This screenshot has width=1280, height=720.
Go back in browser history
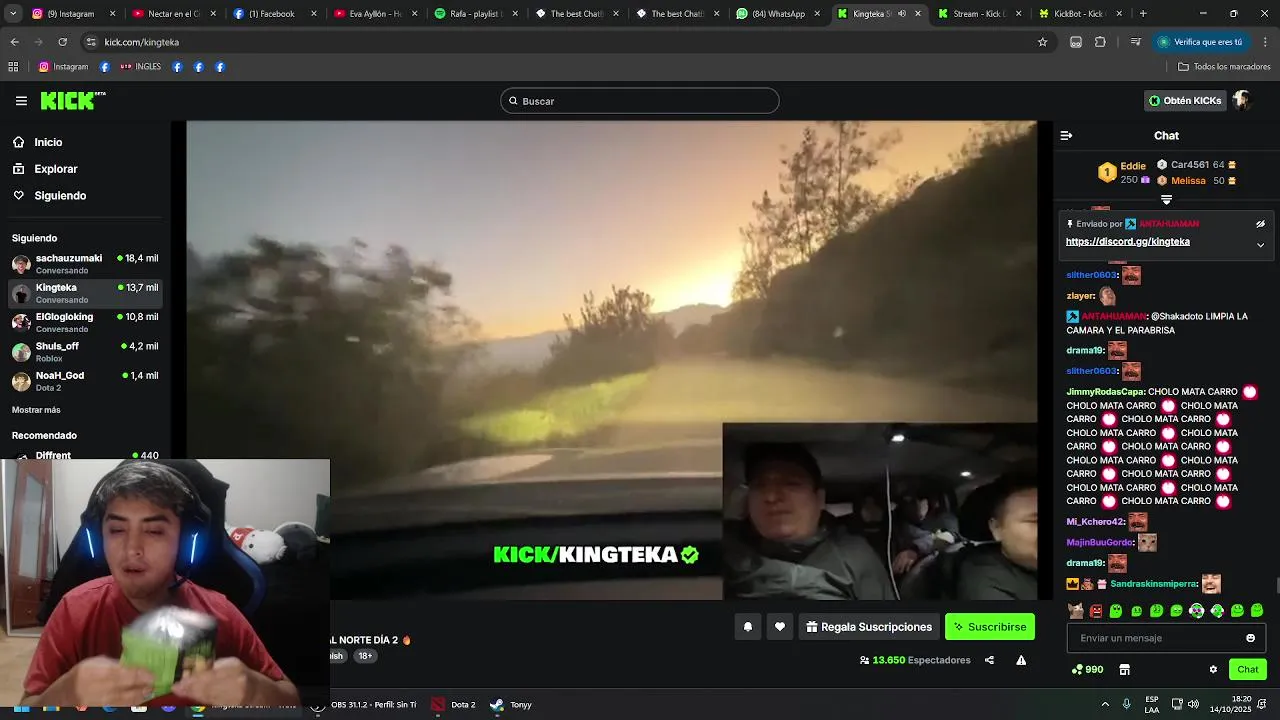coord(14,42)
